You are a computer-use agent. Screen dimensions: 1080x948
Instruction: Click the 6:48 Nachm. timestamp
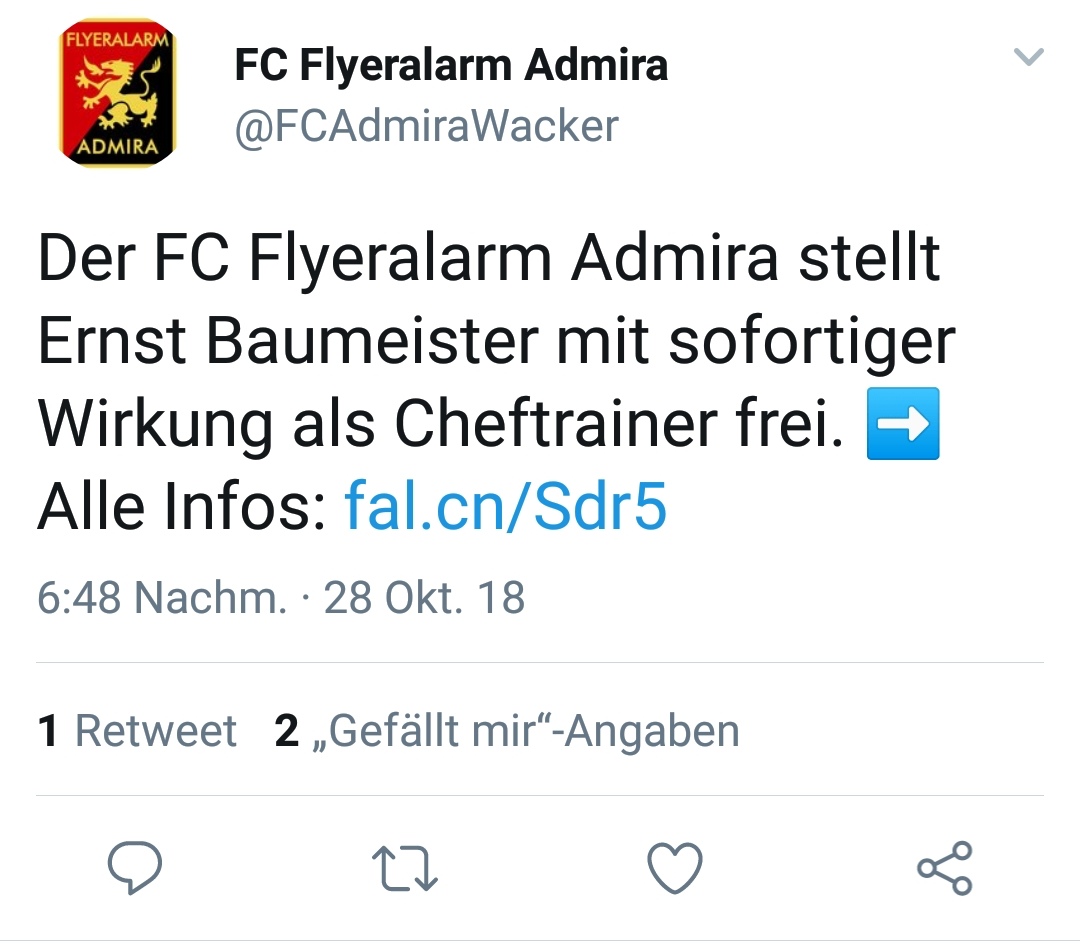[x=162, y=597]
